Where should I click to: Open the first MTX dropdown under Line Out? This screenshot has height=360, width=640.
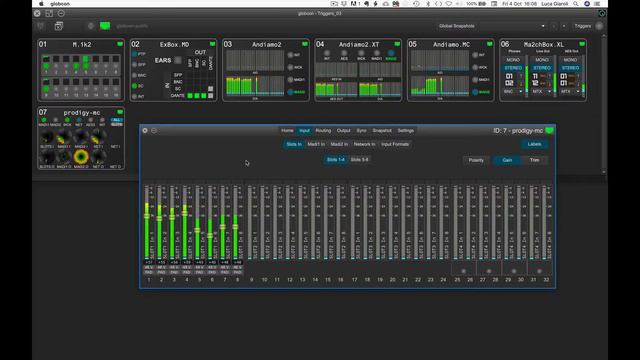click(542, 91)
